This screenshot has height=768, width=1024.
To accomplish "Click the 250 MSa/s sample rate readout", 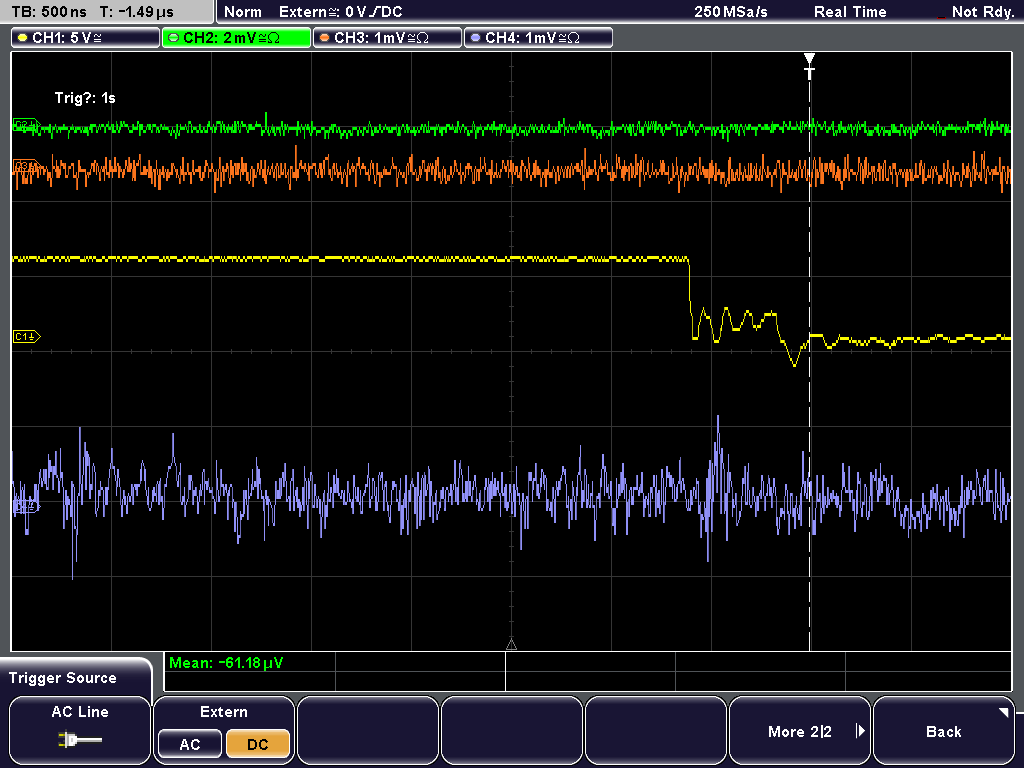I will [x=731, y=12].
